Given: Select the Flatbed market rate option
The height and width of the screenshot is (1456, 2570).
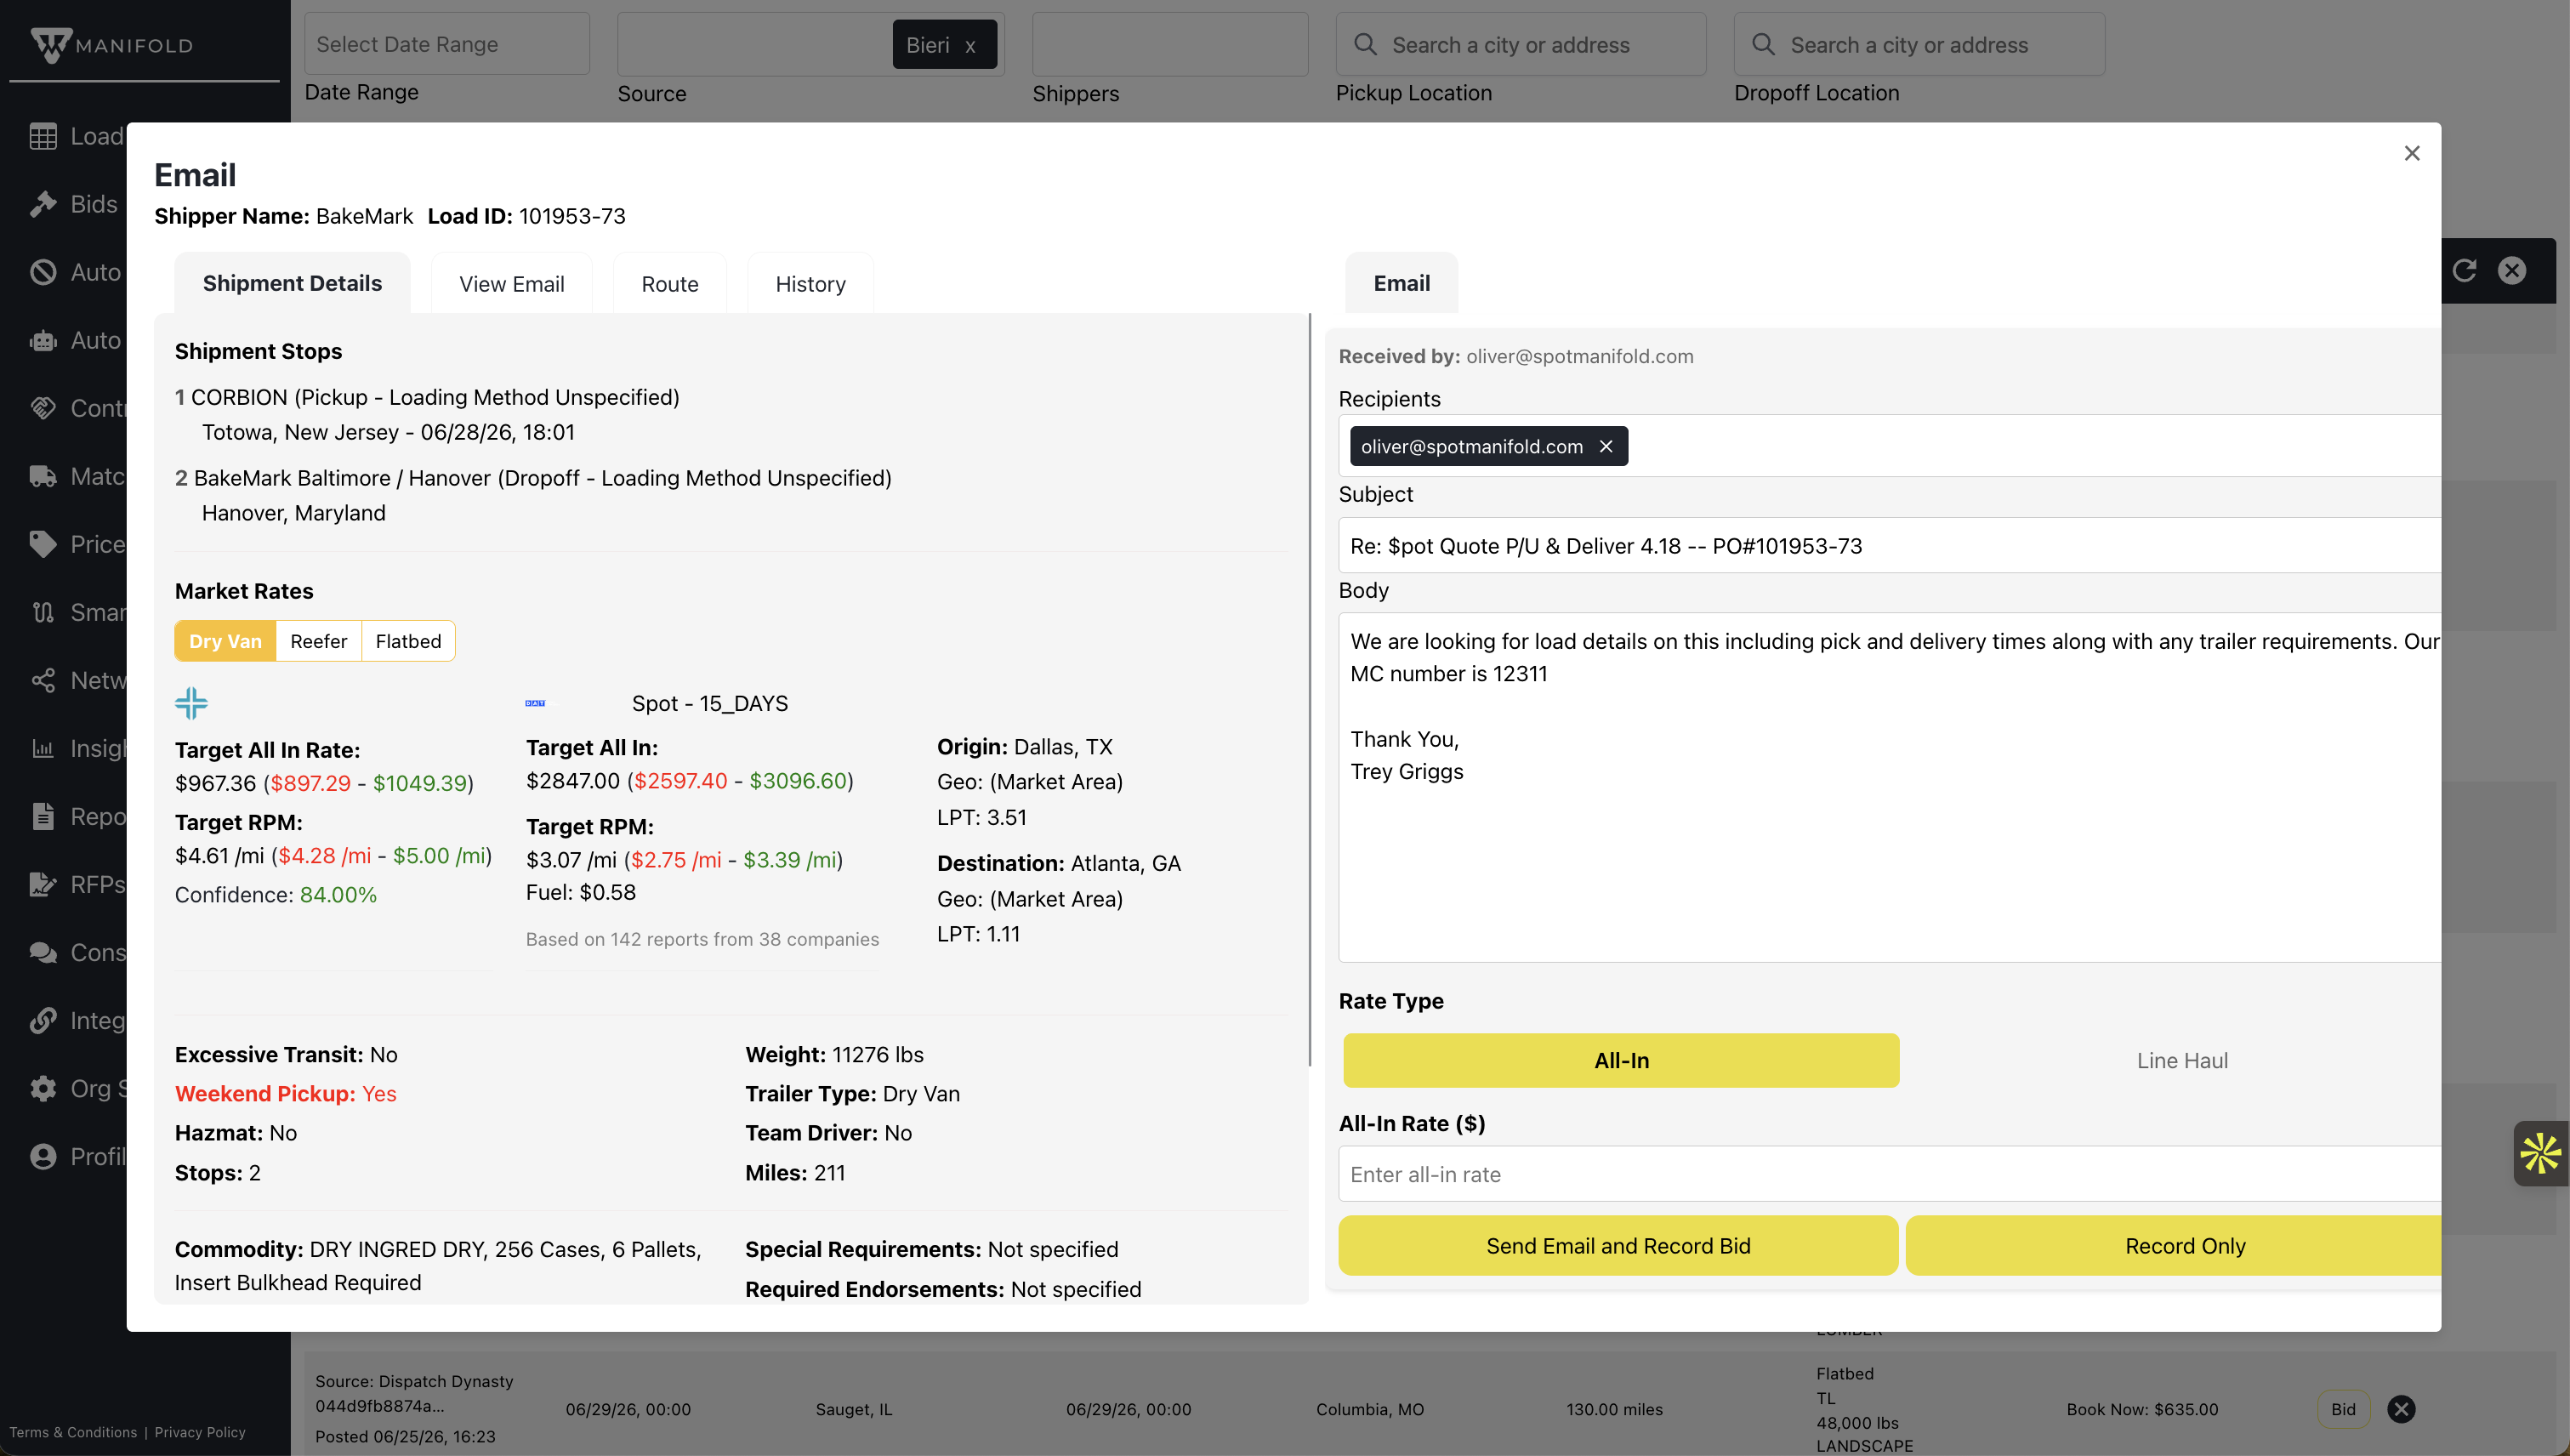Looking at the screenshot, I should (408, 641).
